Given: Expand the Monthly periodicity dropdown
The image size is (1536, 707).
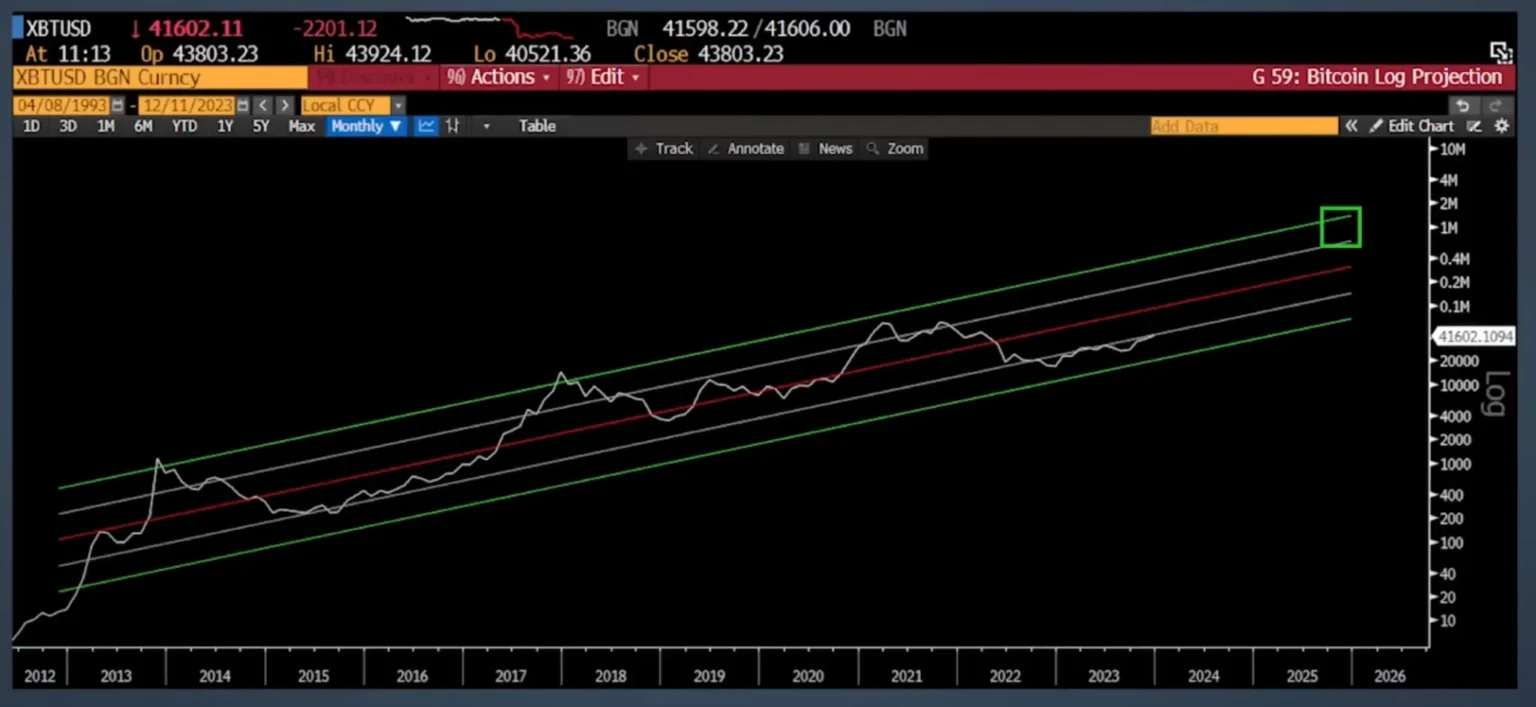Looking at the screenshot, I should pos(366,126).
